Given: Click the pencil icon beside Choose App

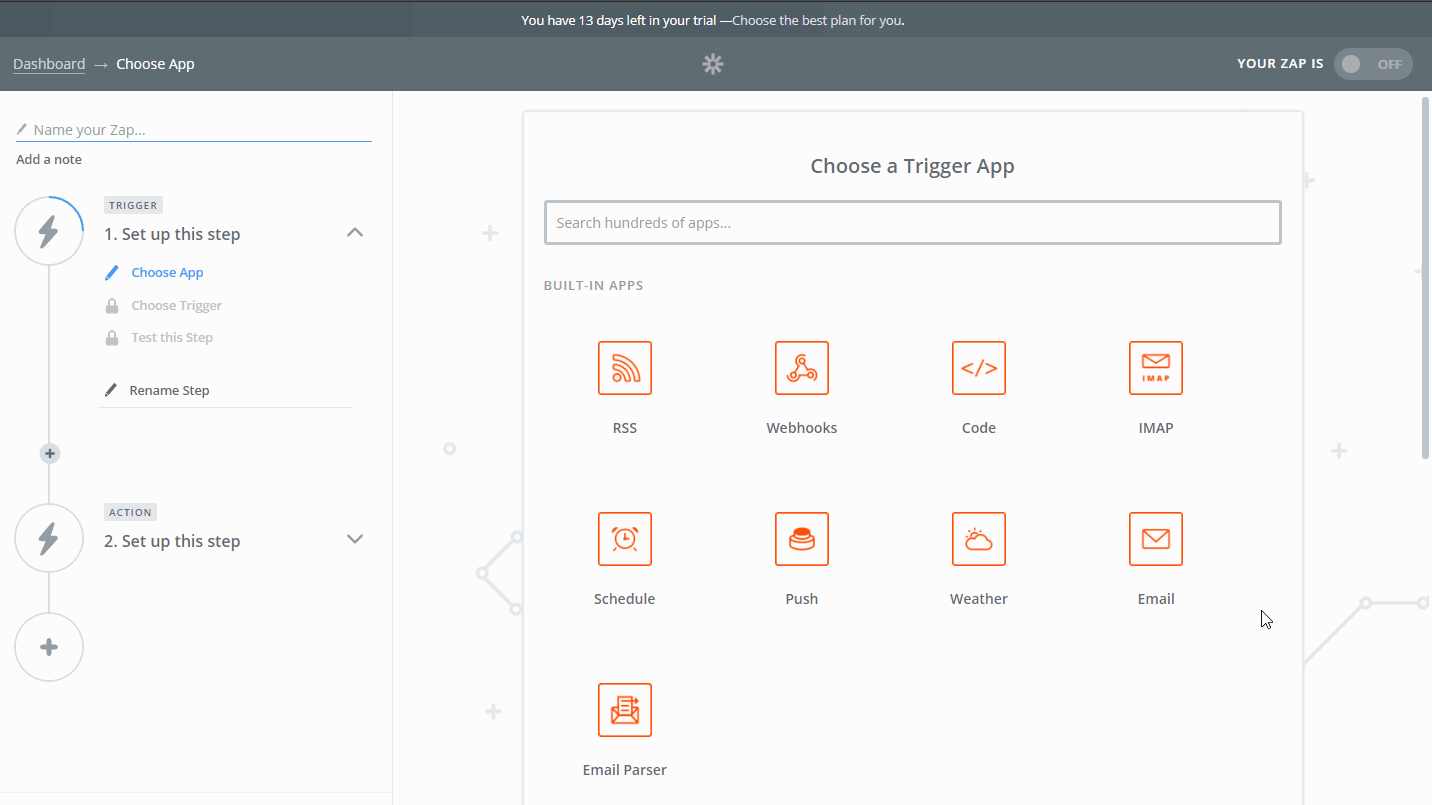Looking at the screenshot, I should coord(112,272).
